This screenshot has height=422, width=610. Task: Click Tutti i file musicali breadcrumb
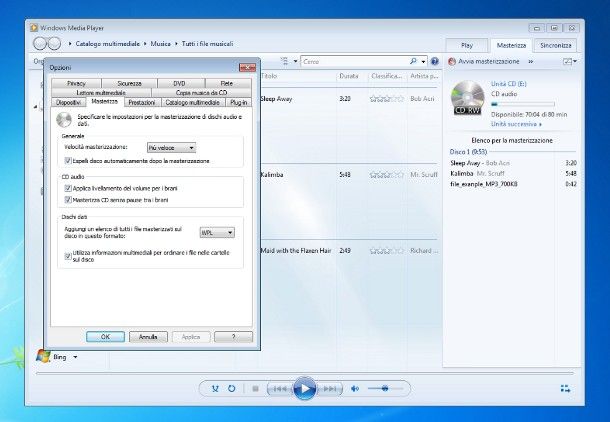[207, 44]
